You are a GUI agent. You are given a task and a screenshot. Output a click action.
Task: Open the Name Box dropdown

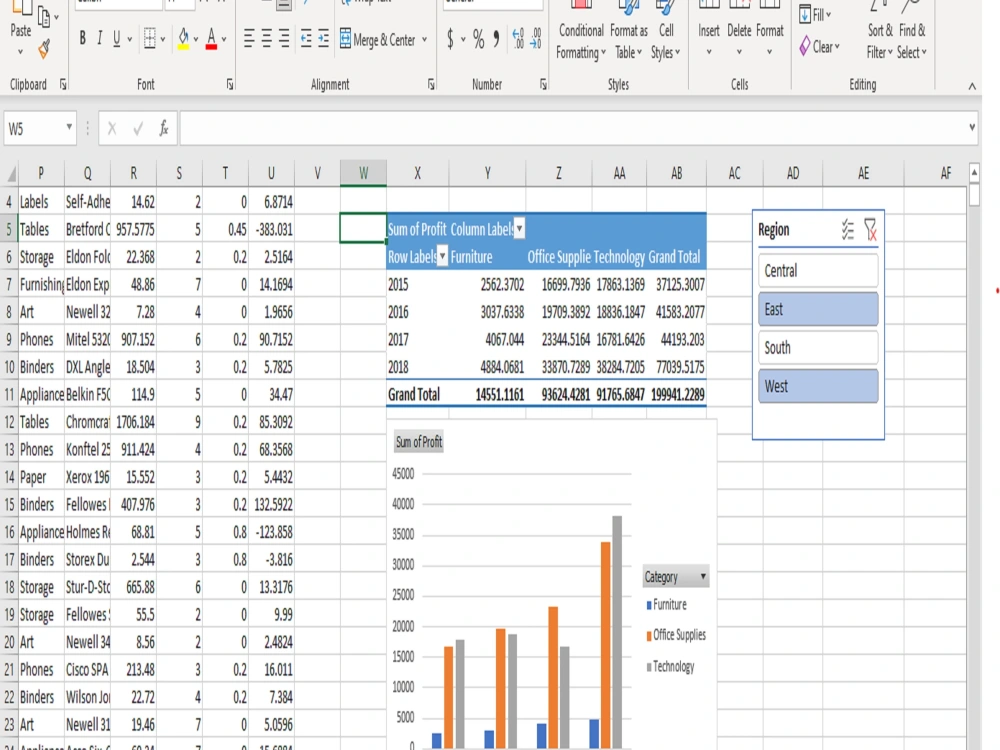69,128
